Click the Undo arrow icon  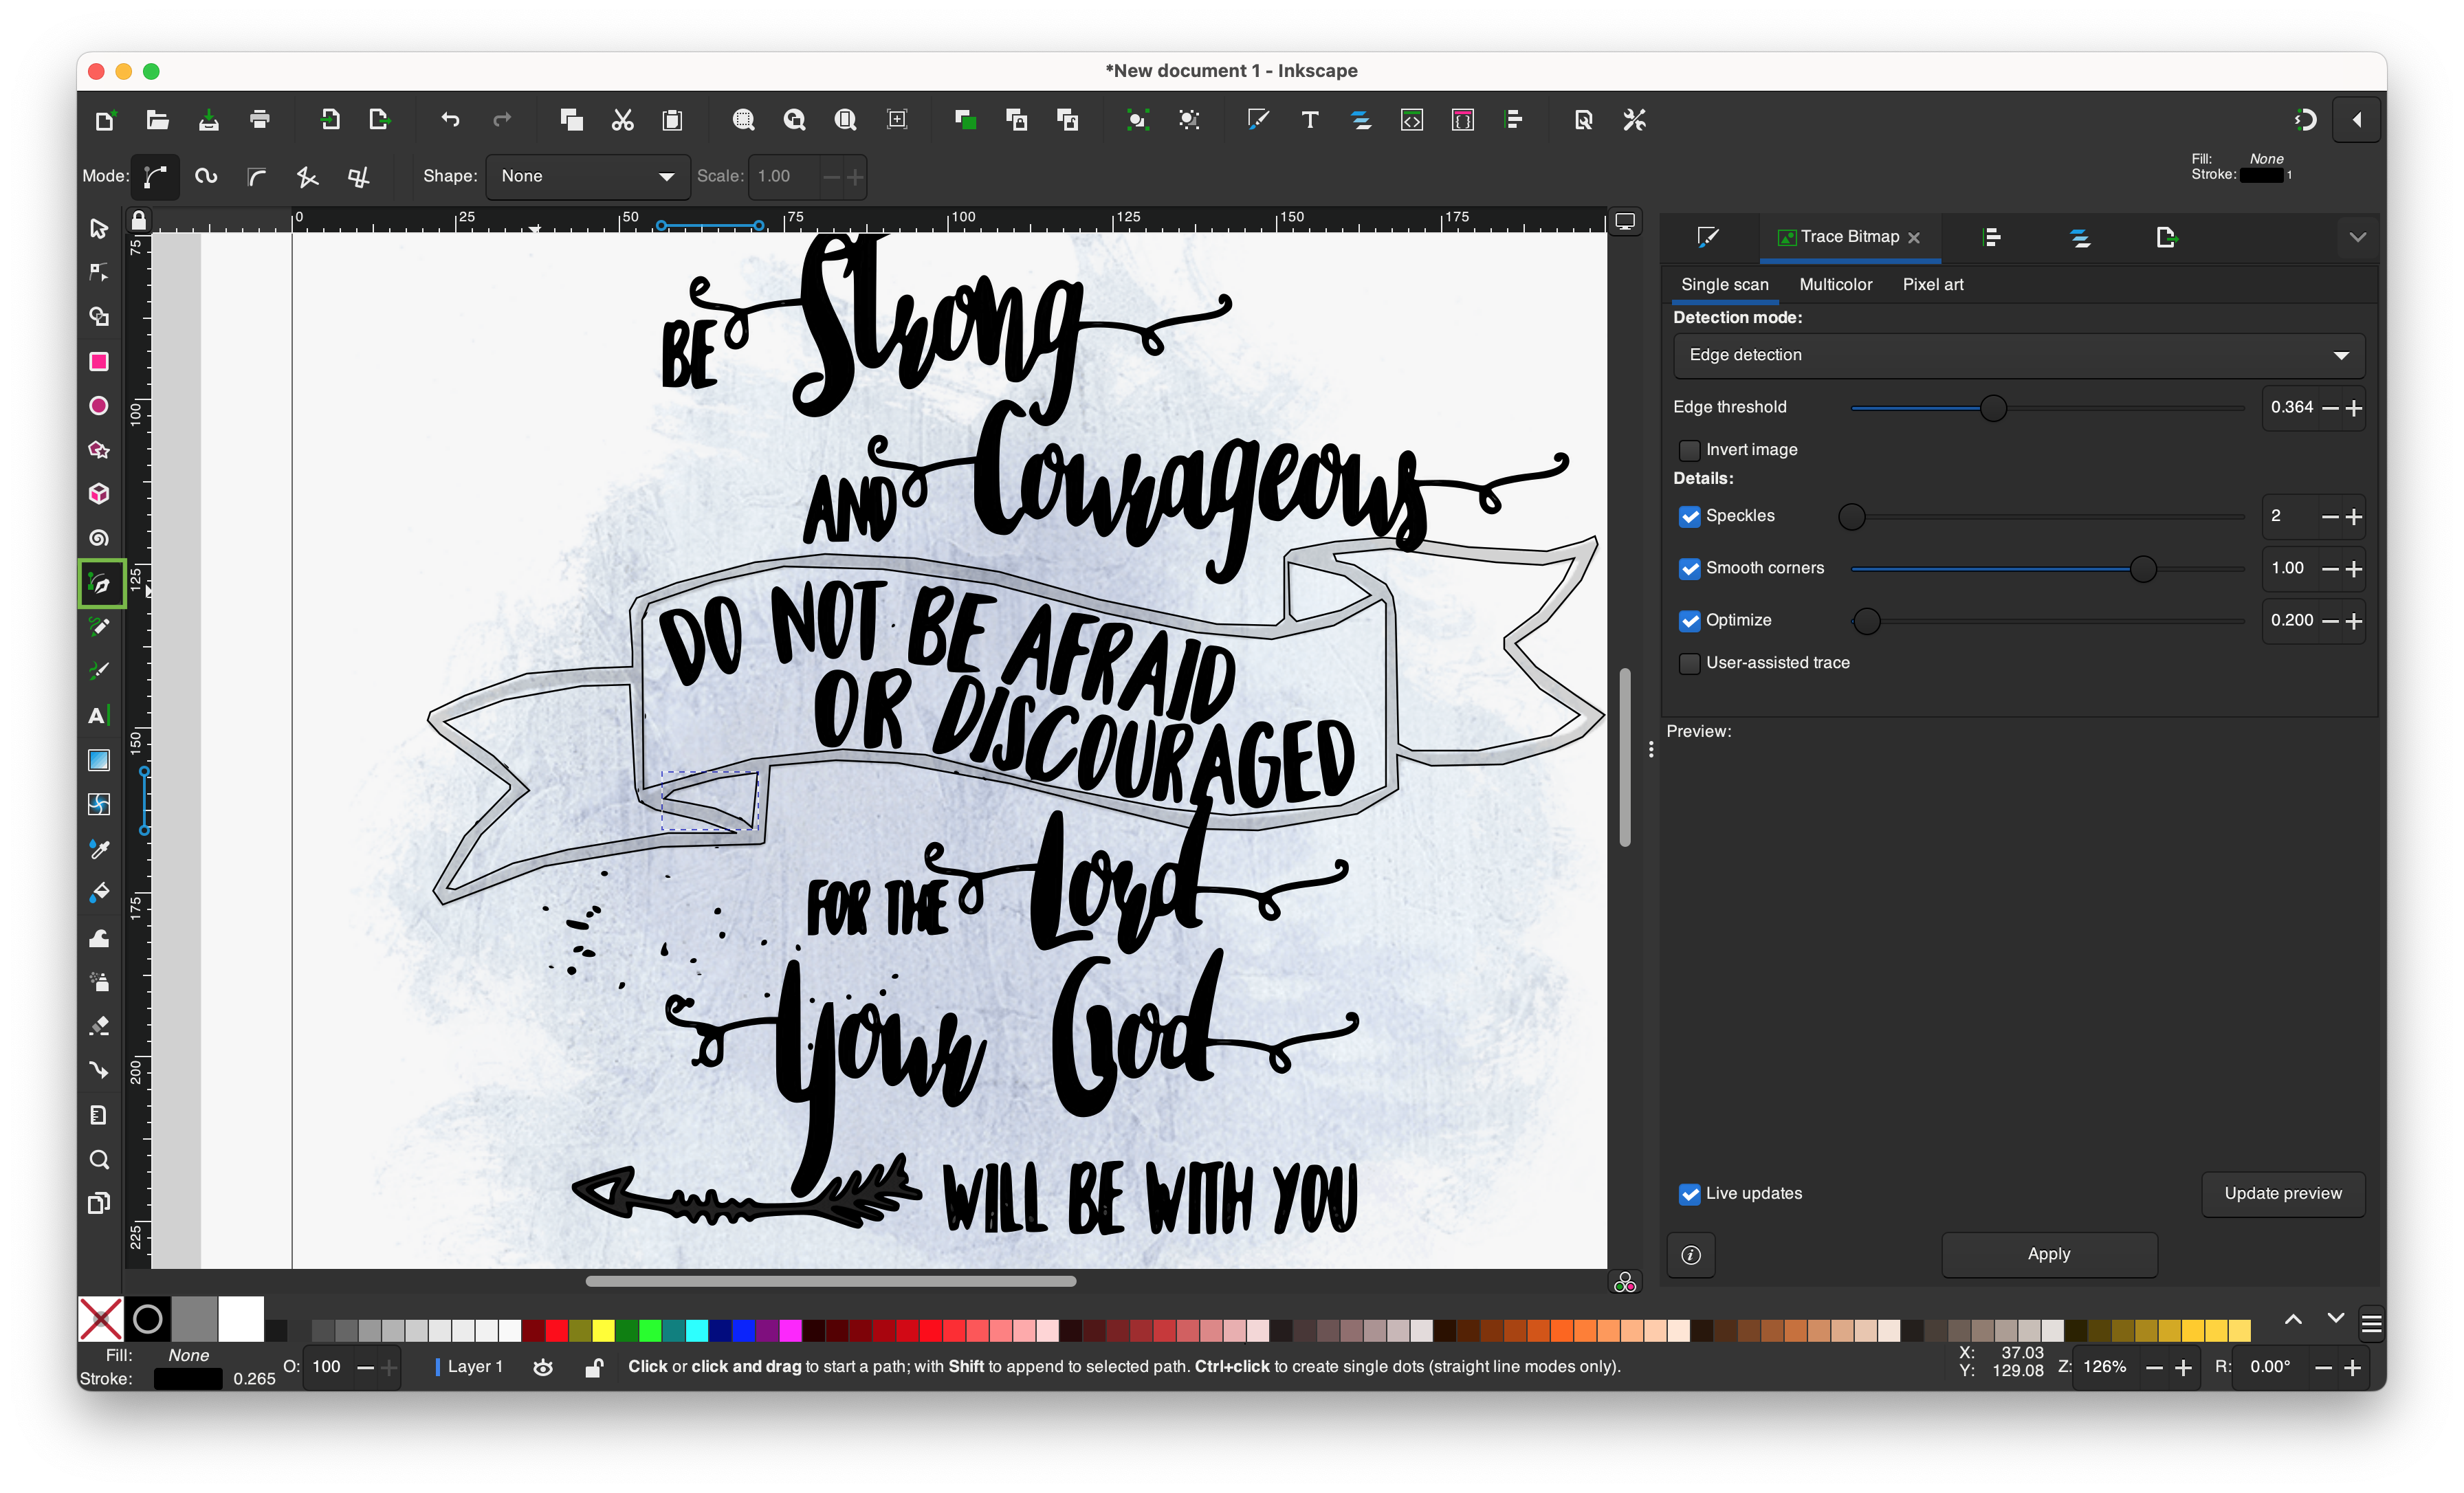(x=450, y=120)
